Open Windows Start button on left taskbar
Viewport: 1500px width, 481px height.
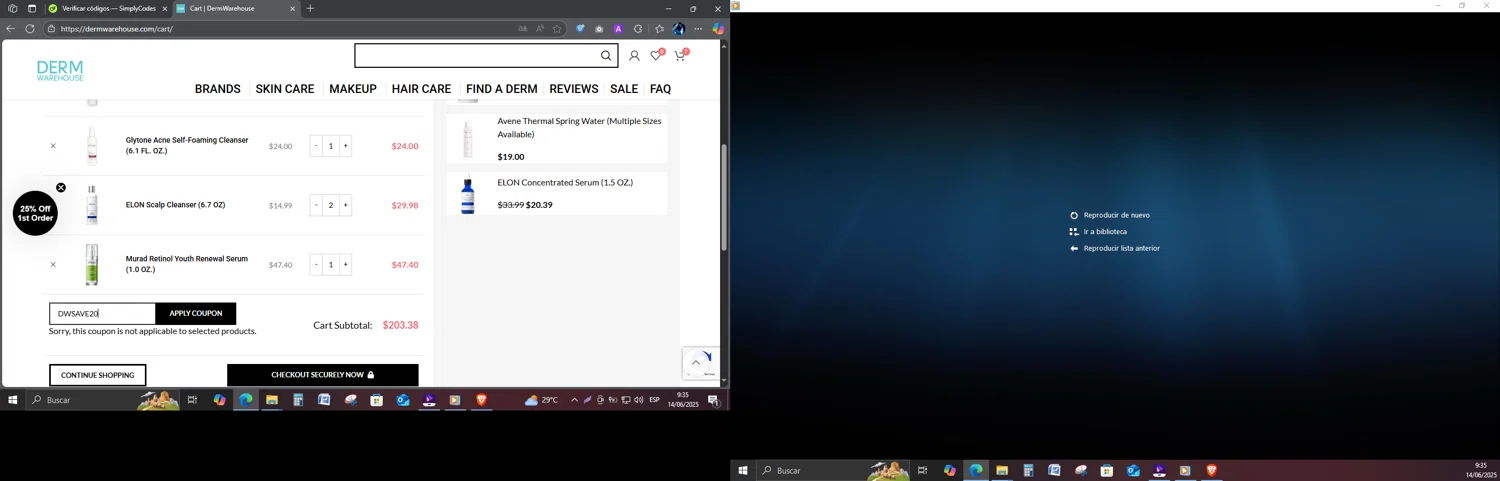13,400
